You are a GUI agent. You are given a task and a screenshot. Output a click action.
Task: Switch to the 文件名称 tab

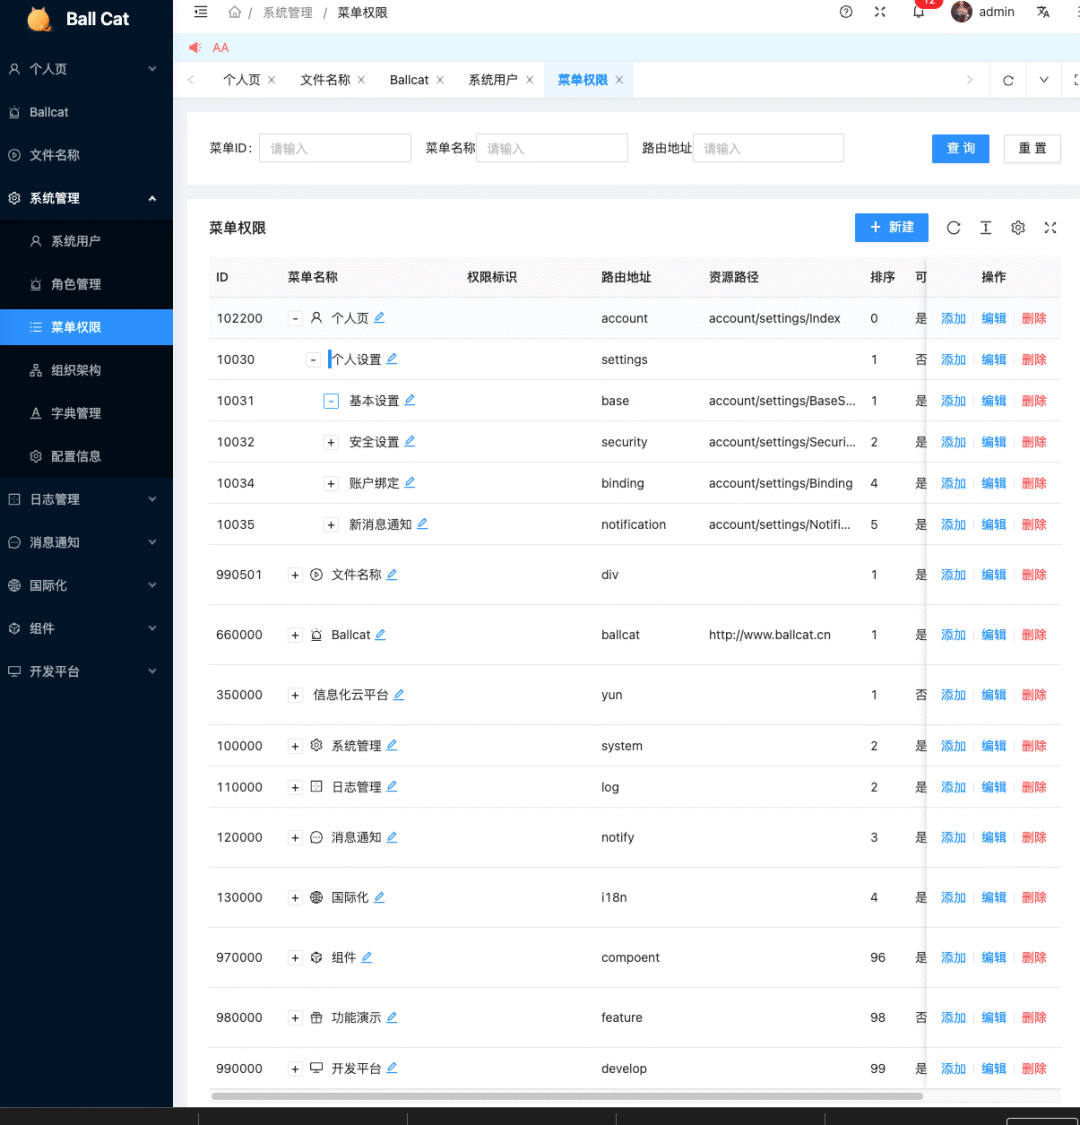(x=325, y=80)
